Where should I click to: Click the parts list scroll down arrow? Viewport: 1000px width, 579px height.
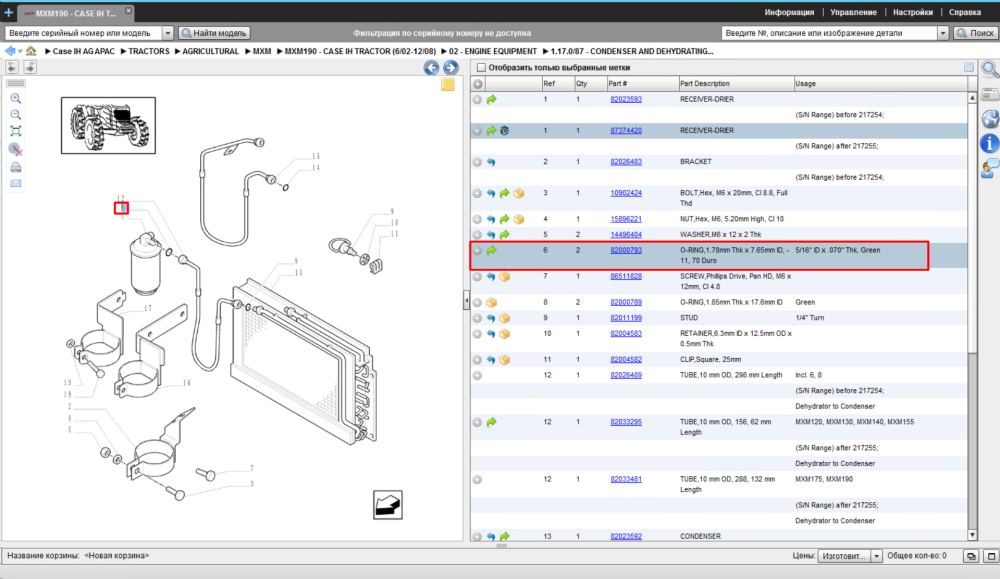click(972, 536)
